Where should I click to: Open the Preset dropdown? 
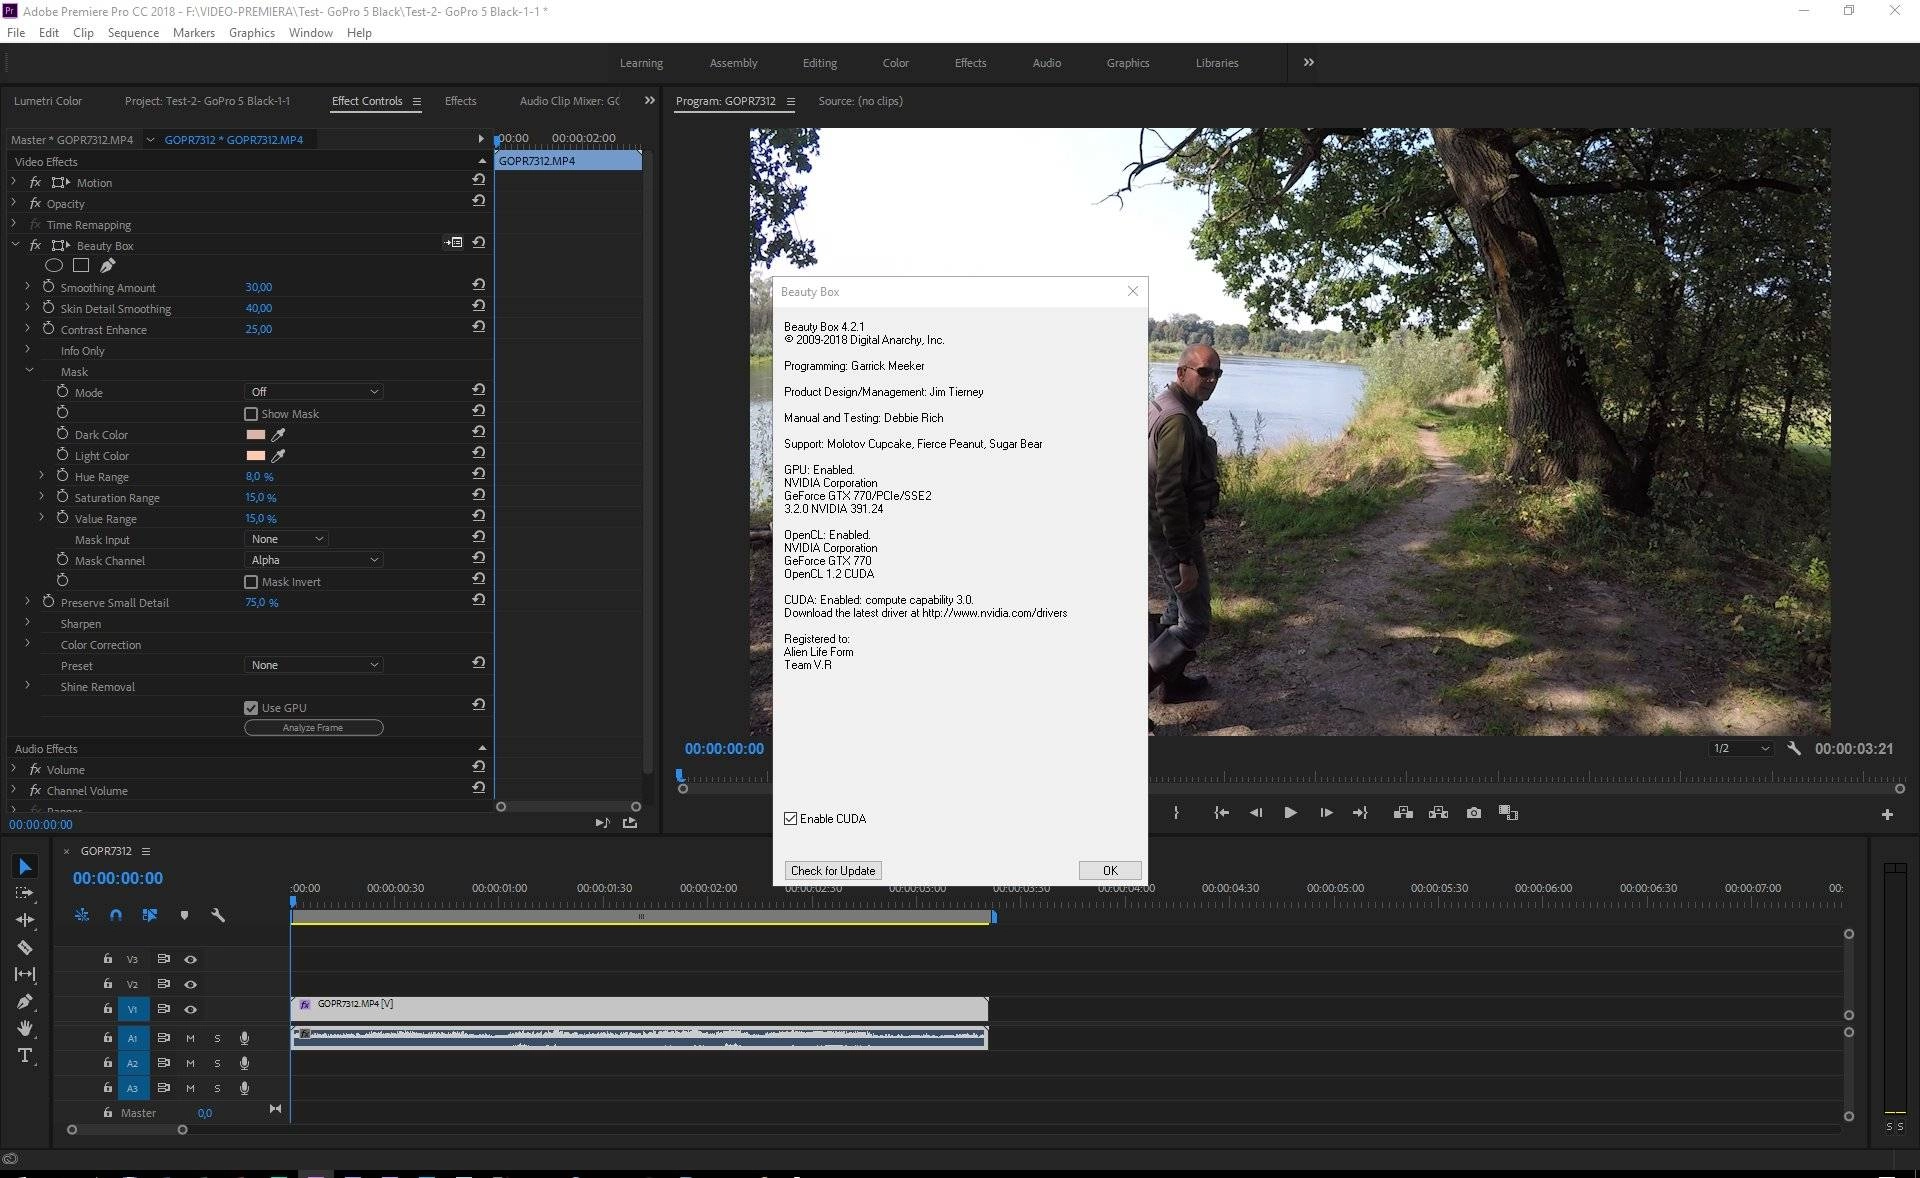(313, 665)
